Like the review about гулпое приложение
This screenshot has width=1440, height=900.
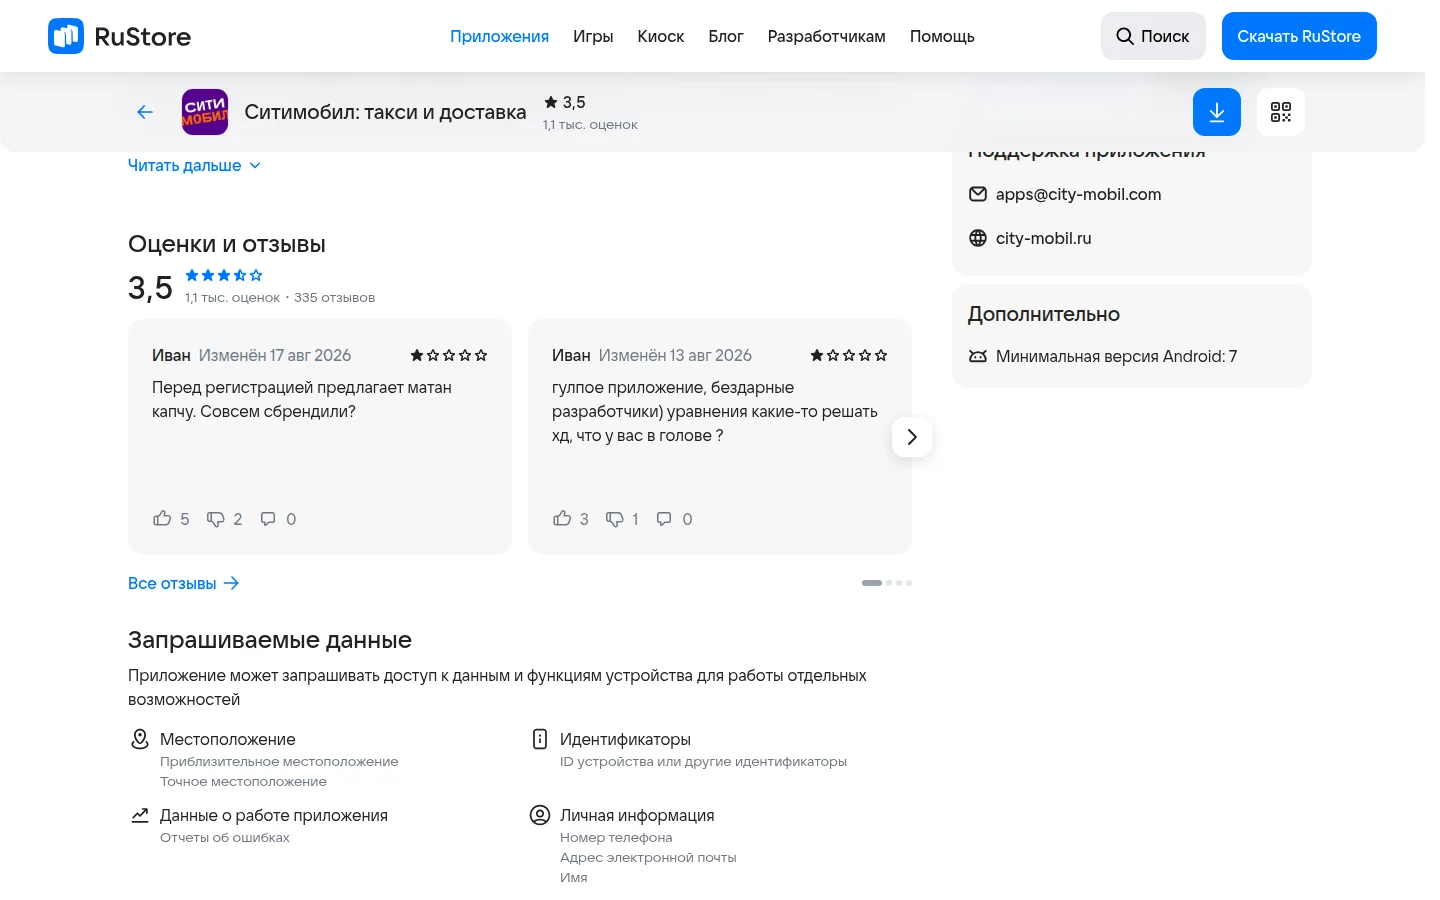(x=562, y=518)
